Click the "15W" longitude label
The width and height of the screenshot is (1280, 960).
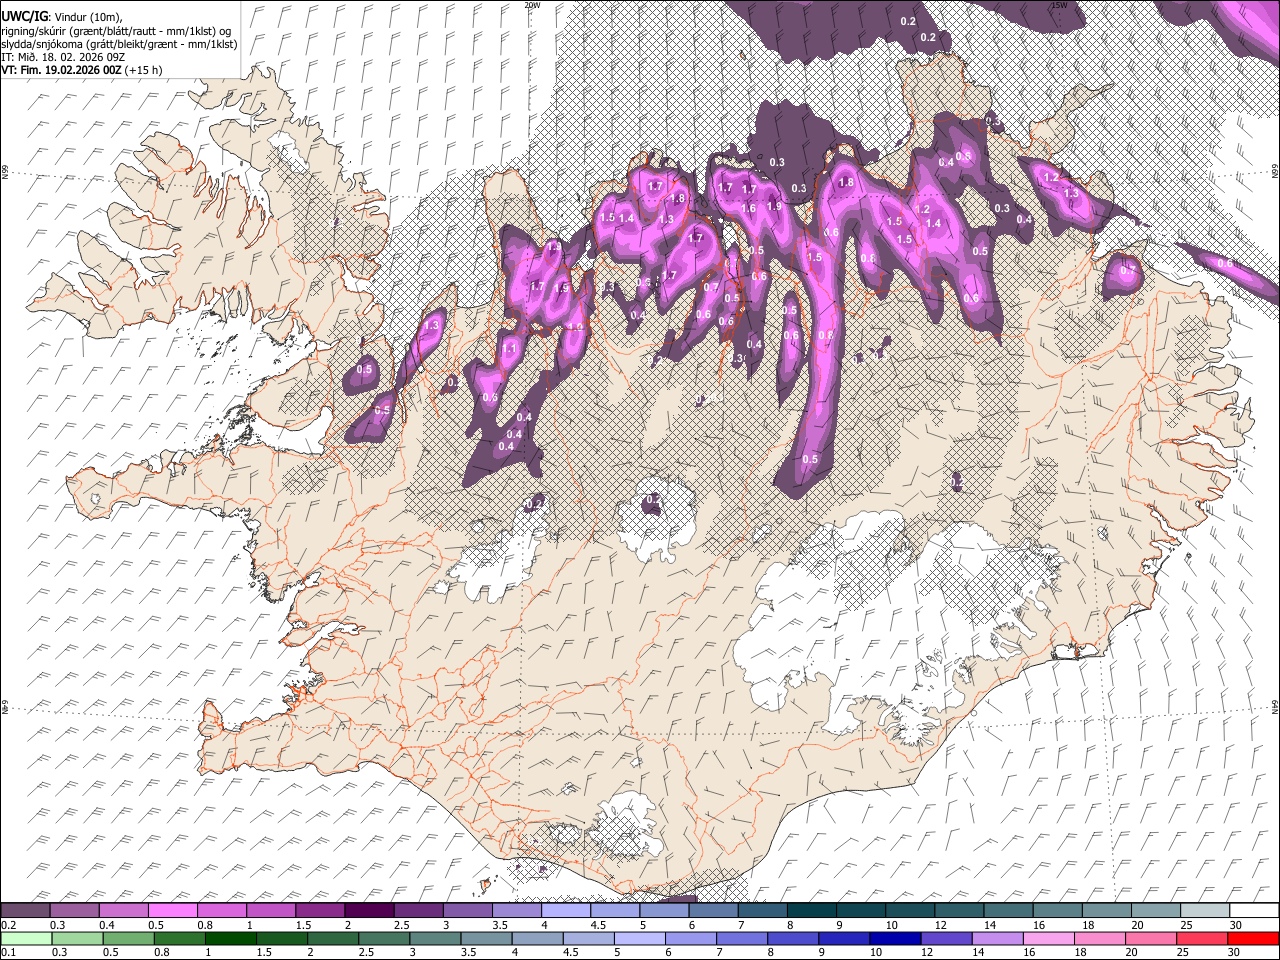click(x=1059, y=5)
